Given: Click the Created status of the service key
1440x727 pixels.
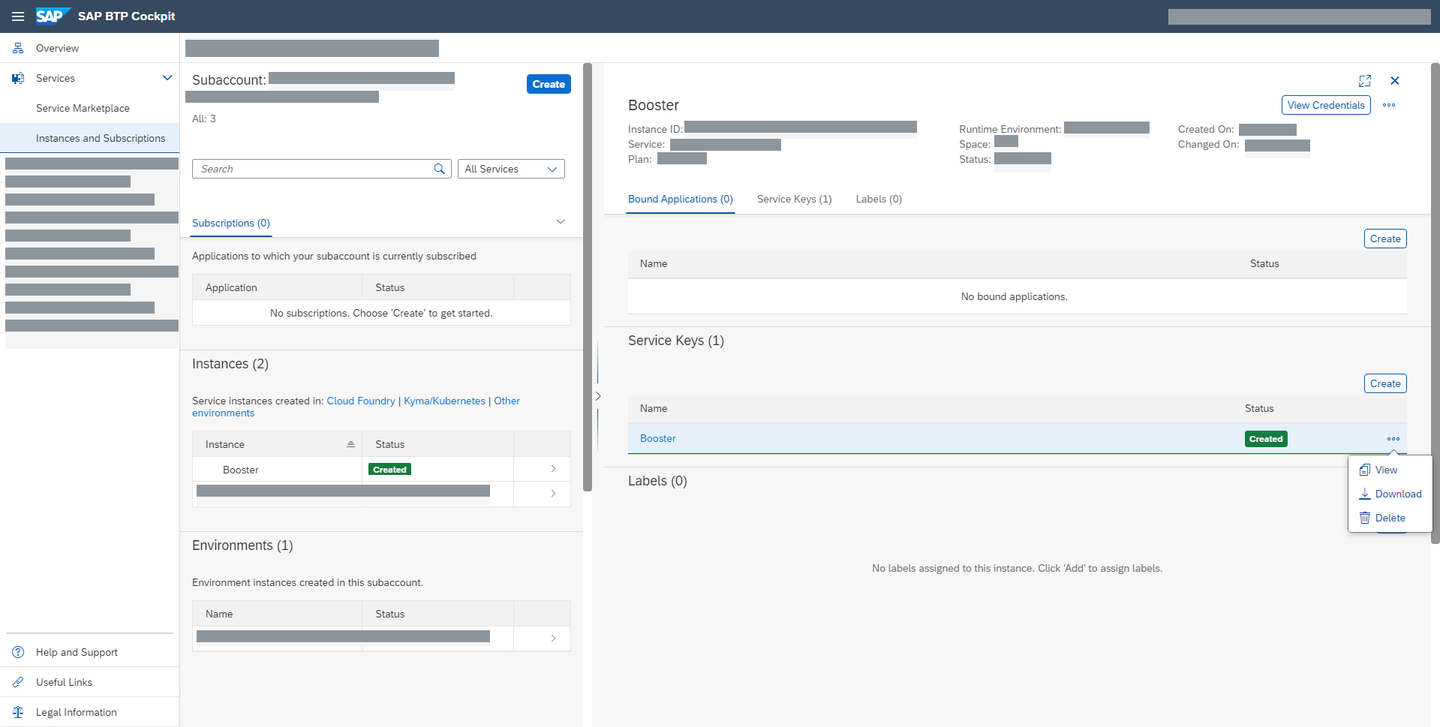Looking at the screenshot, I should pyautogui.click(x=1266, y=439).
